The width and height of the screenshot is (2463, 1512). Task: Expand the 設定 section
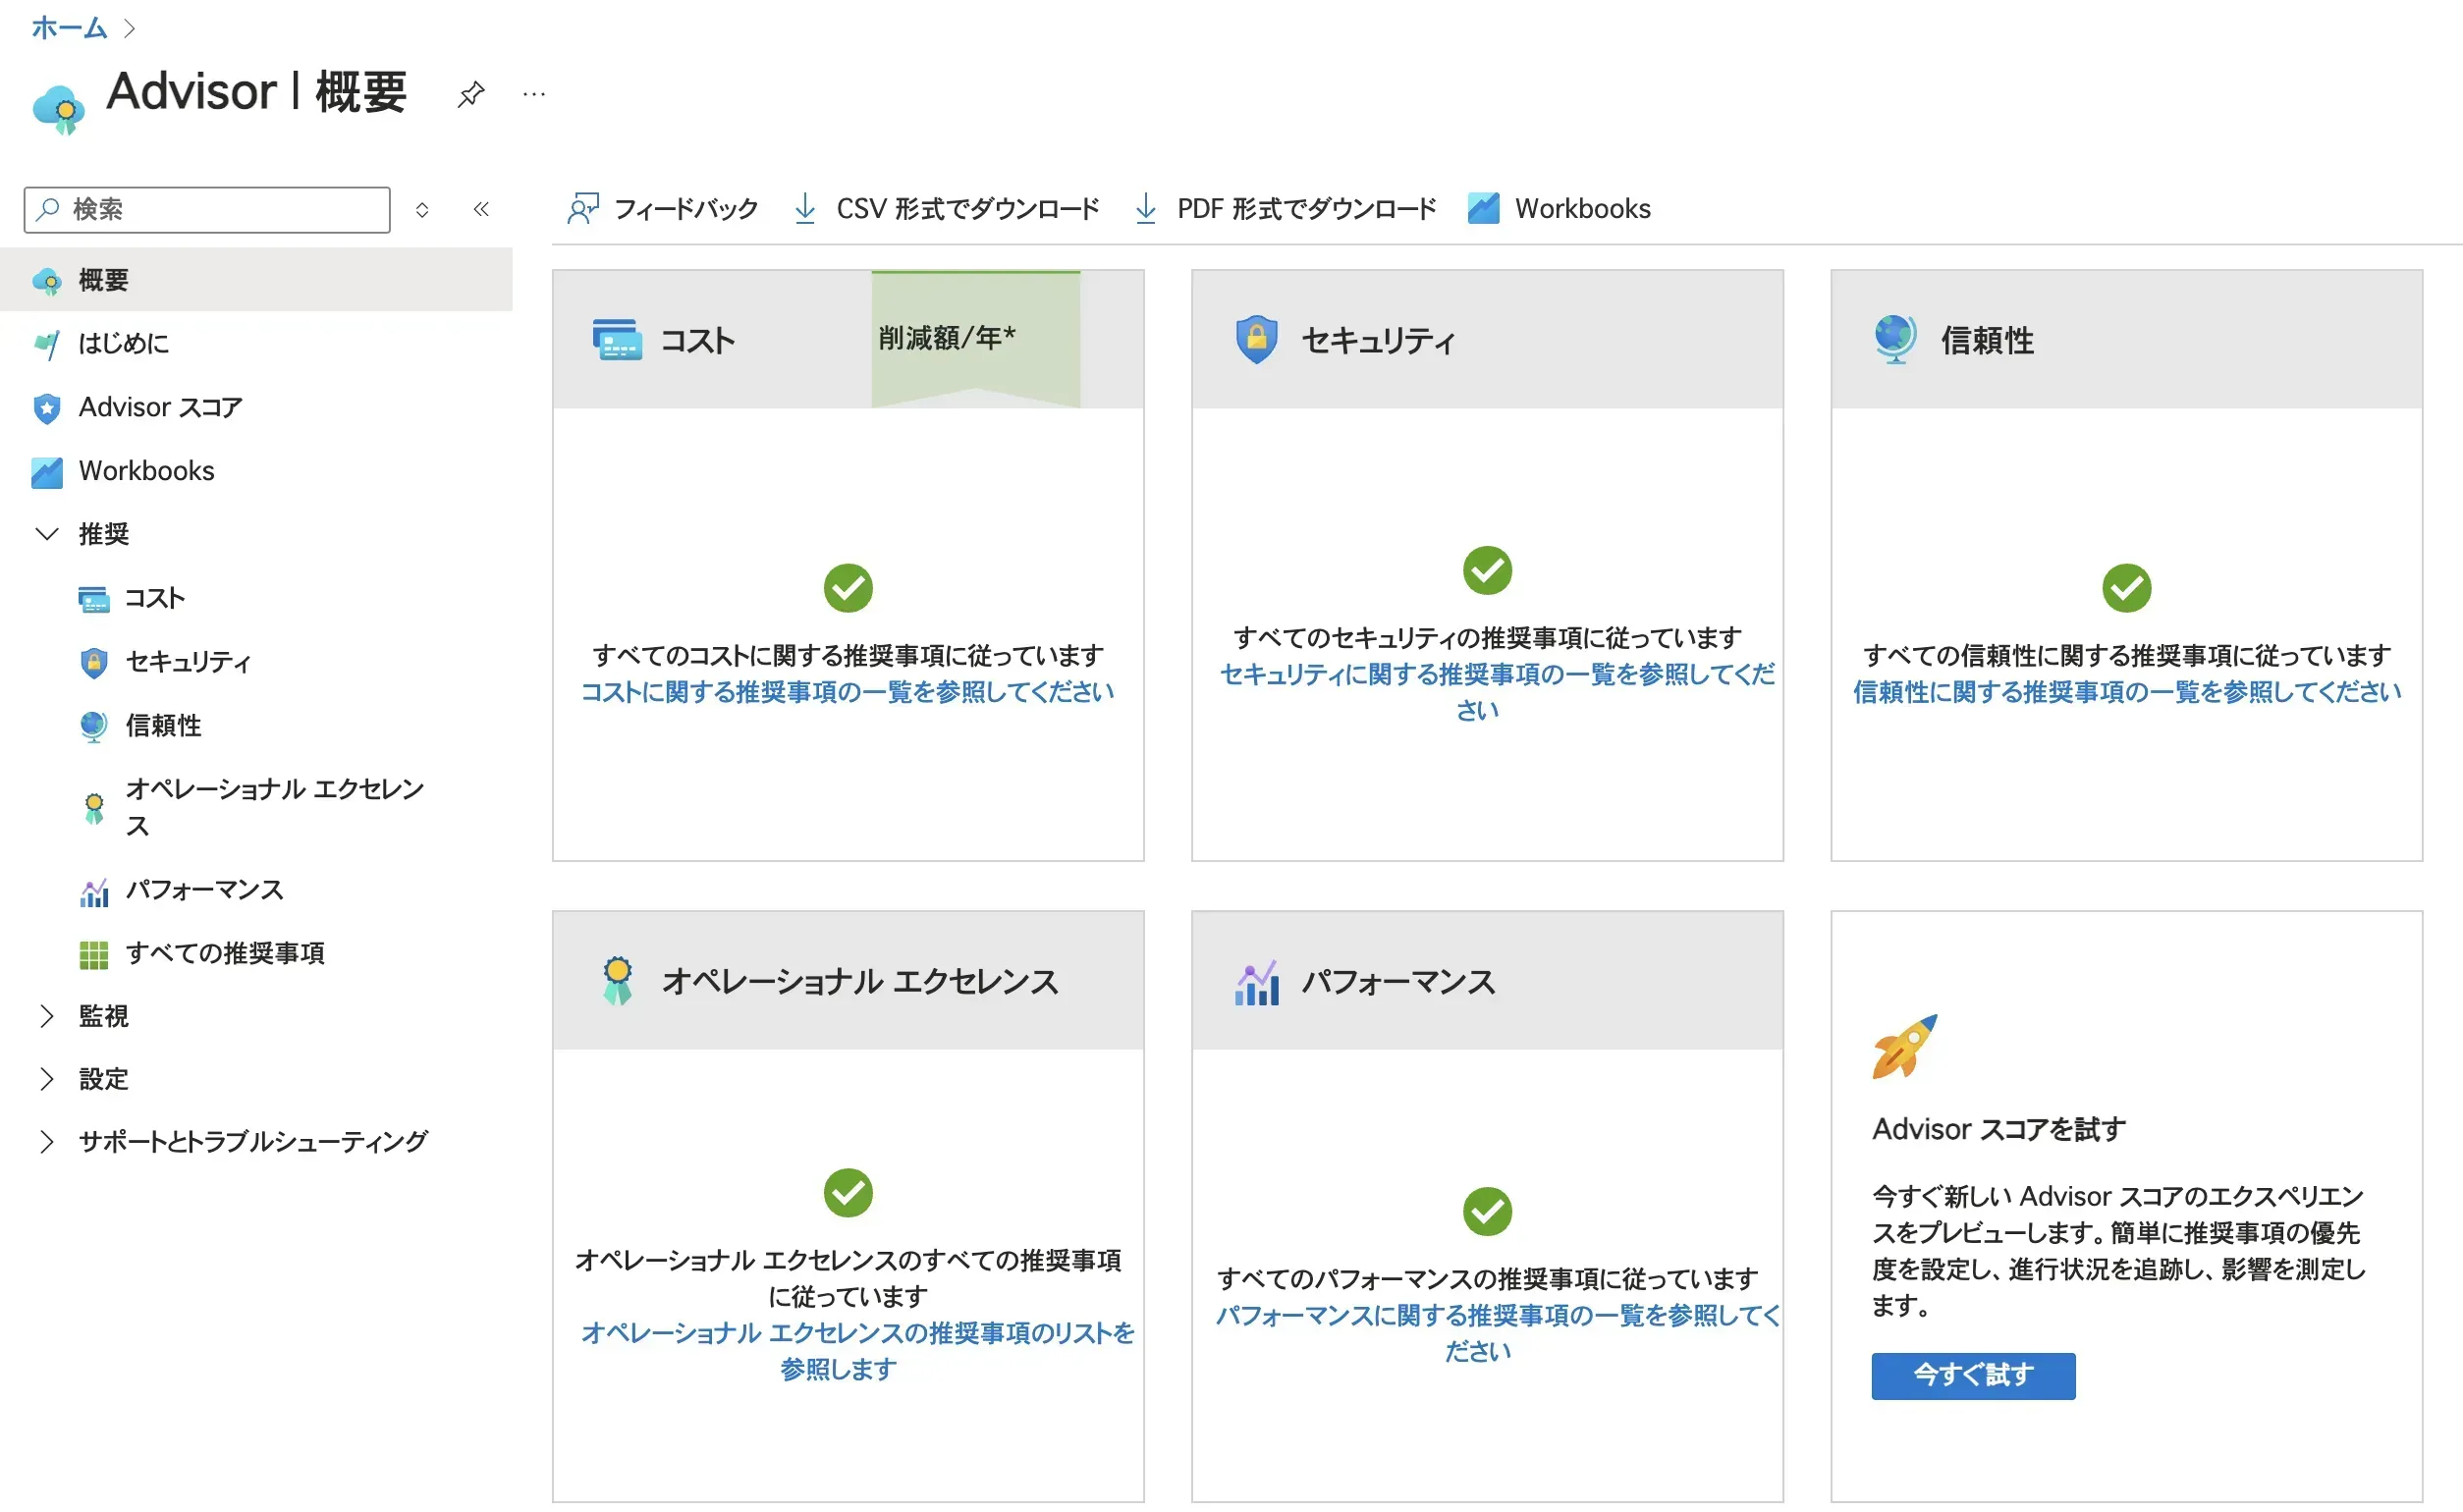pos(46,1078)
